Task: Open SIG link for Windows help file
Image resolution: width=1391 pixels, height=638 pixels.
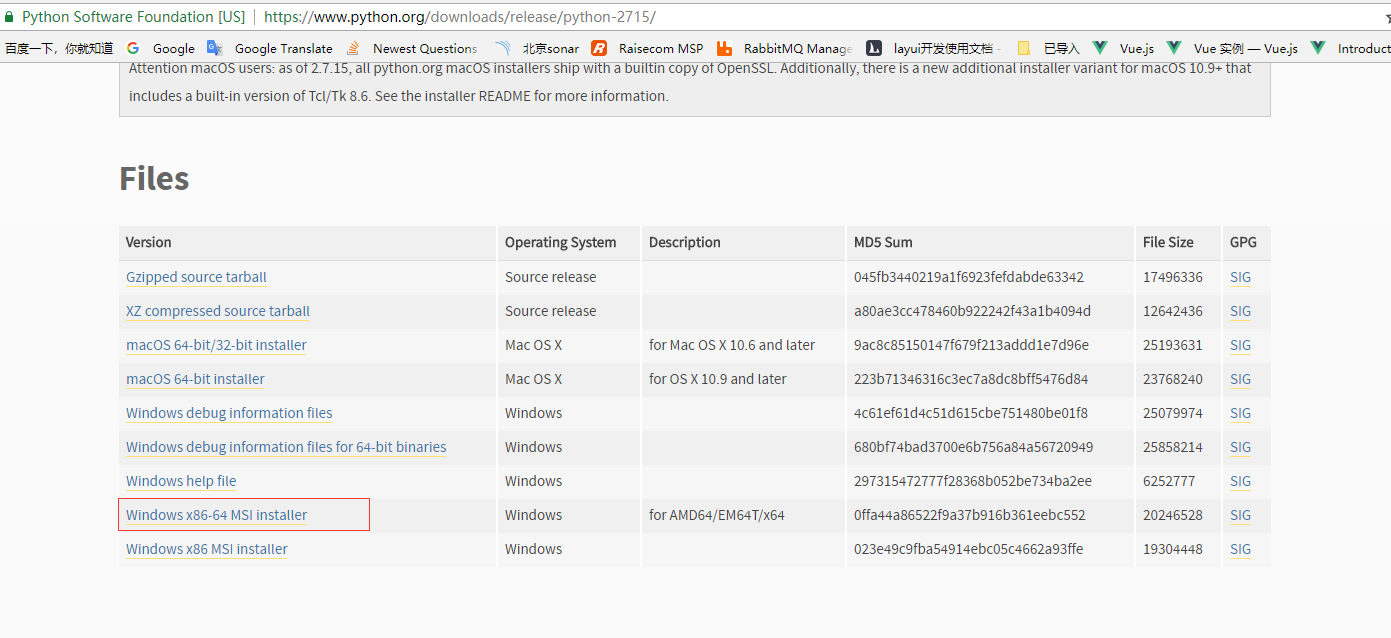Action: point(1240,481)
